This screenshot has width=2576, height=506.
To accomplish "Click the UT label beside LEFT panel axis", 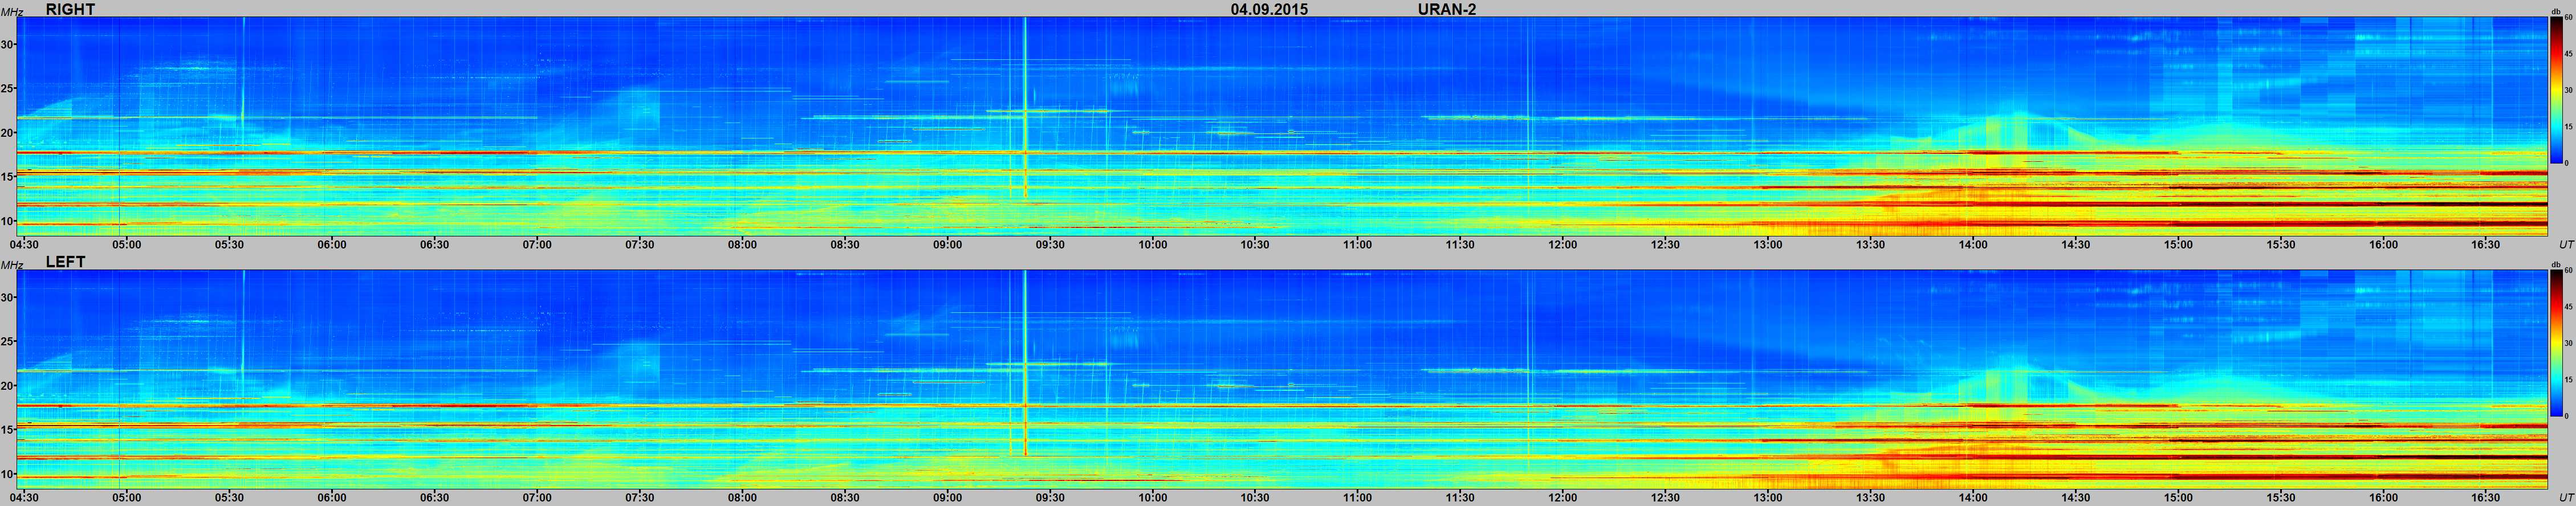I will [2566, 498].
